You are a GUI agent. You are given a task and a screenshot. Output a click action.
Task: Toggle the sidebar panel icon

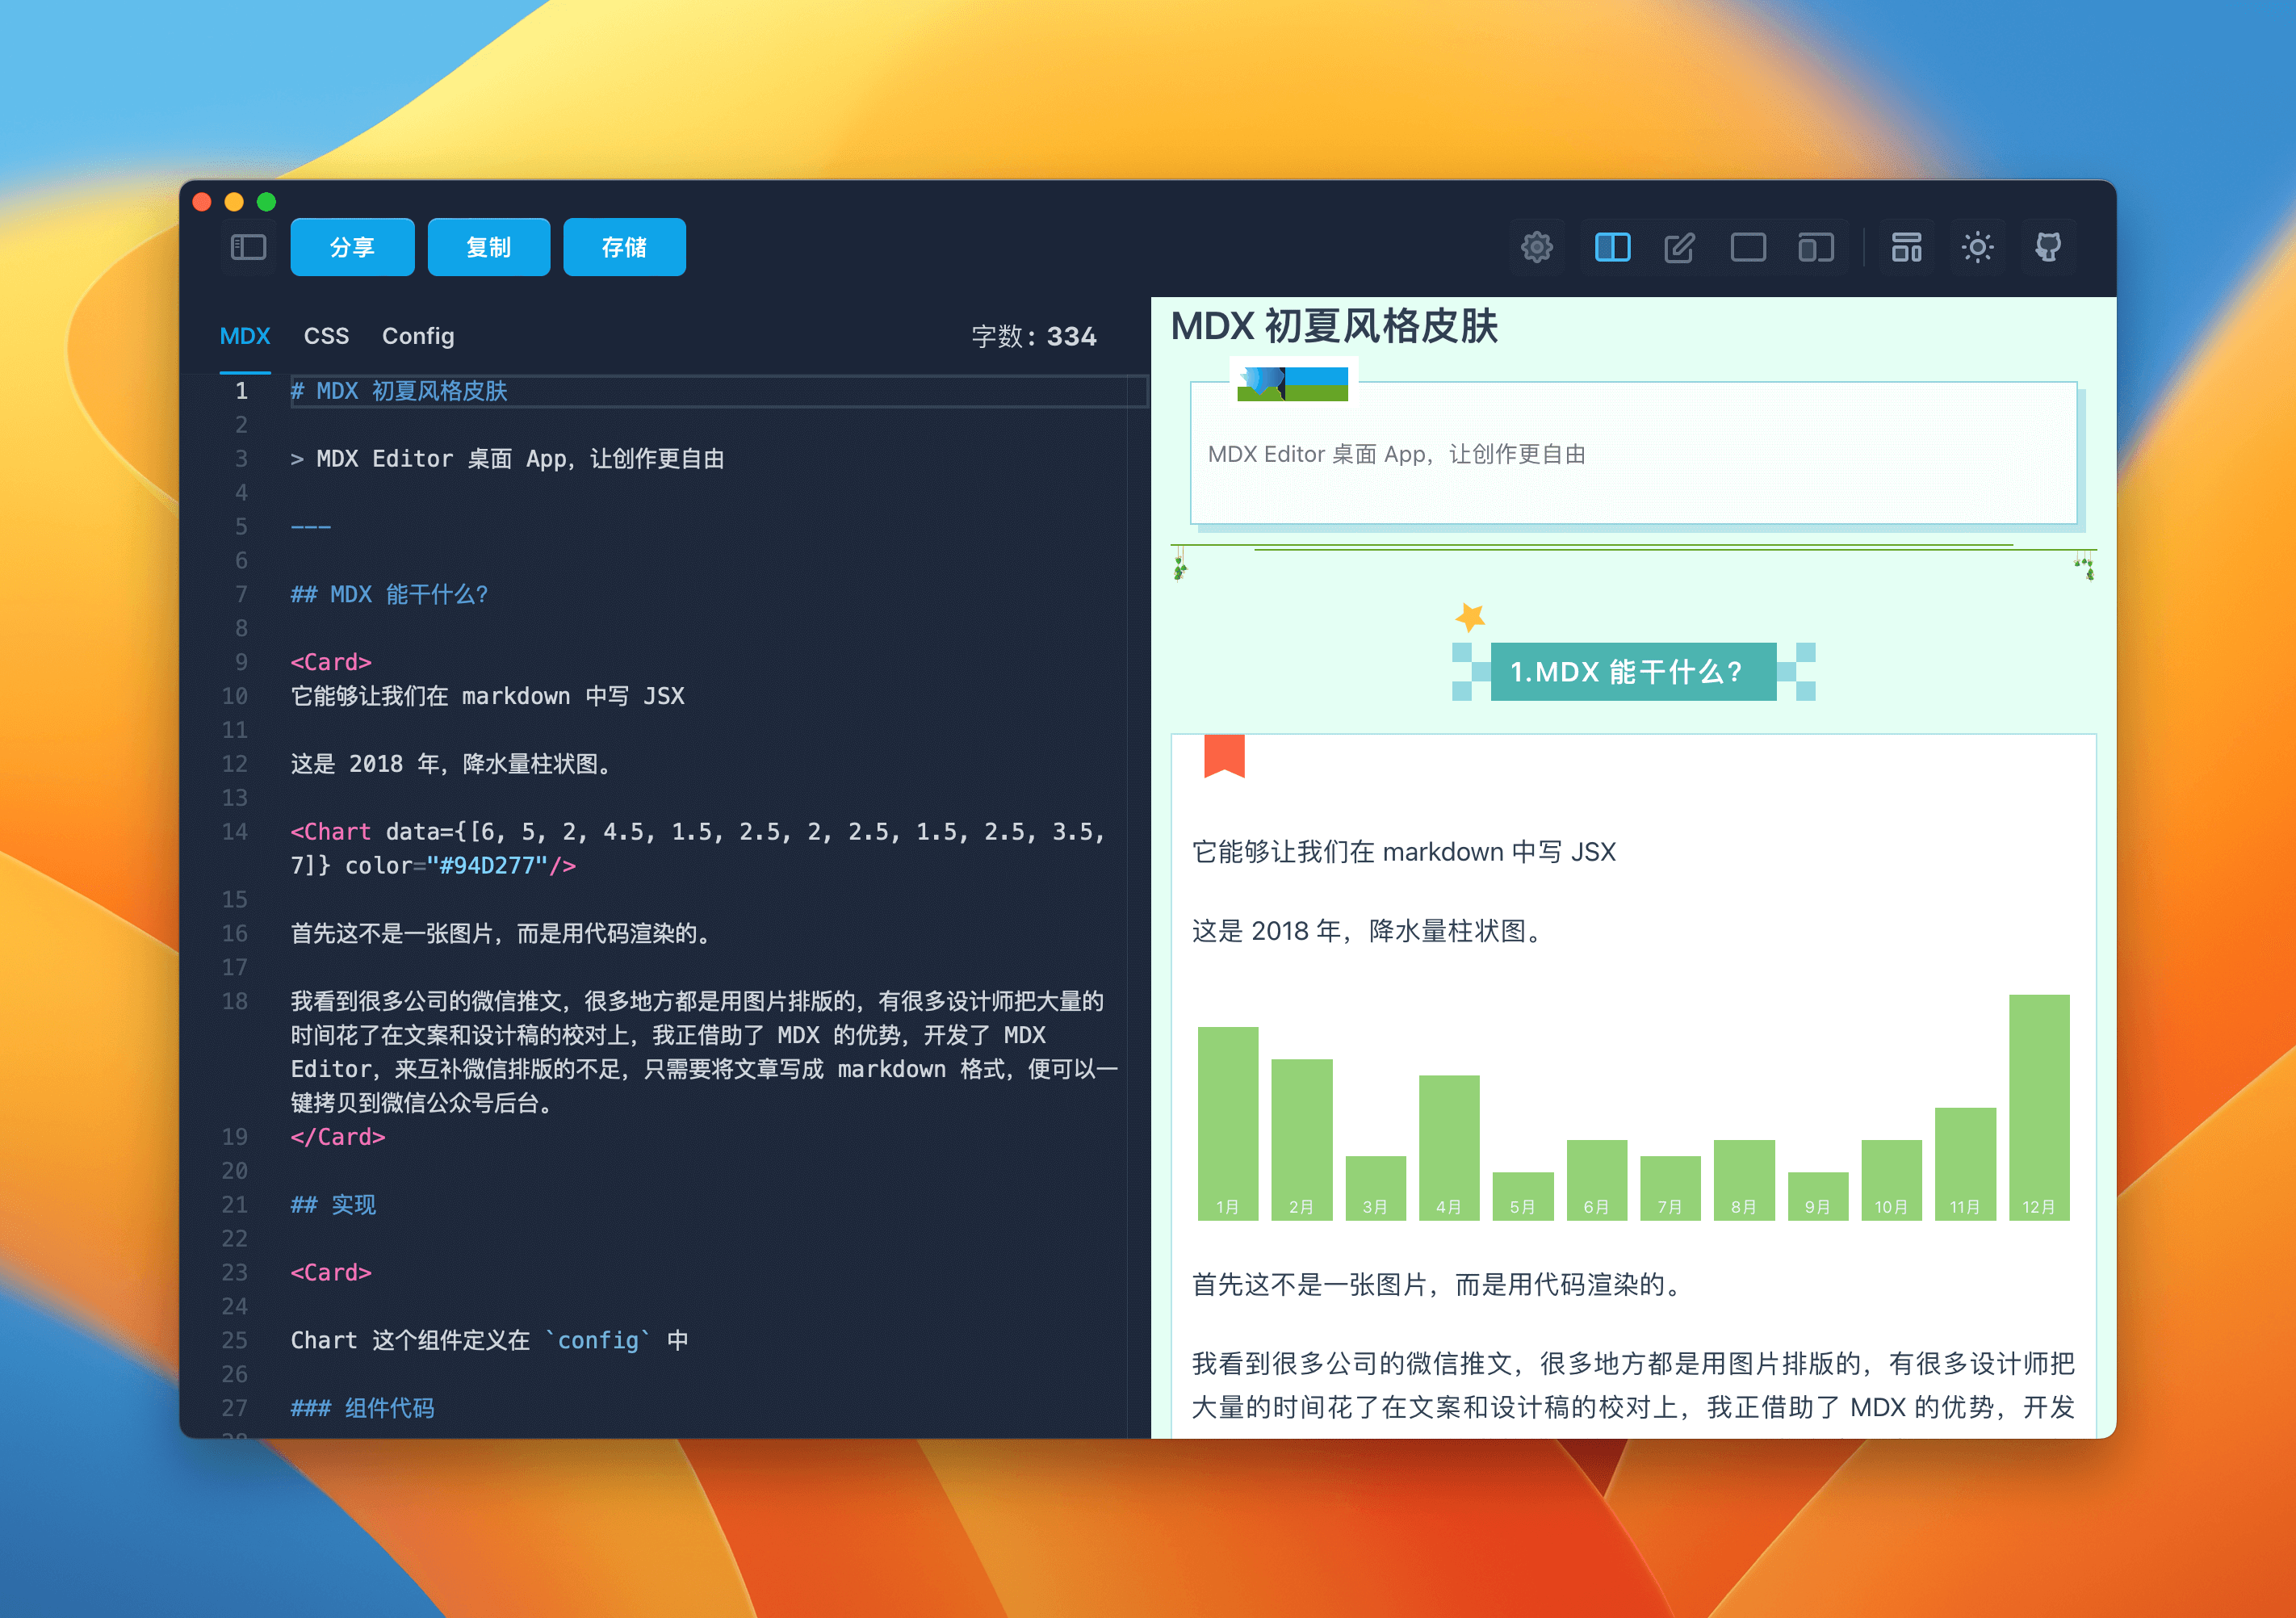pos(248,247)
